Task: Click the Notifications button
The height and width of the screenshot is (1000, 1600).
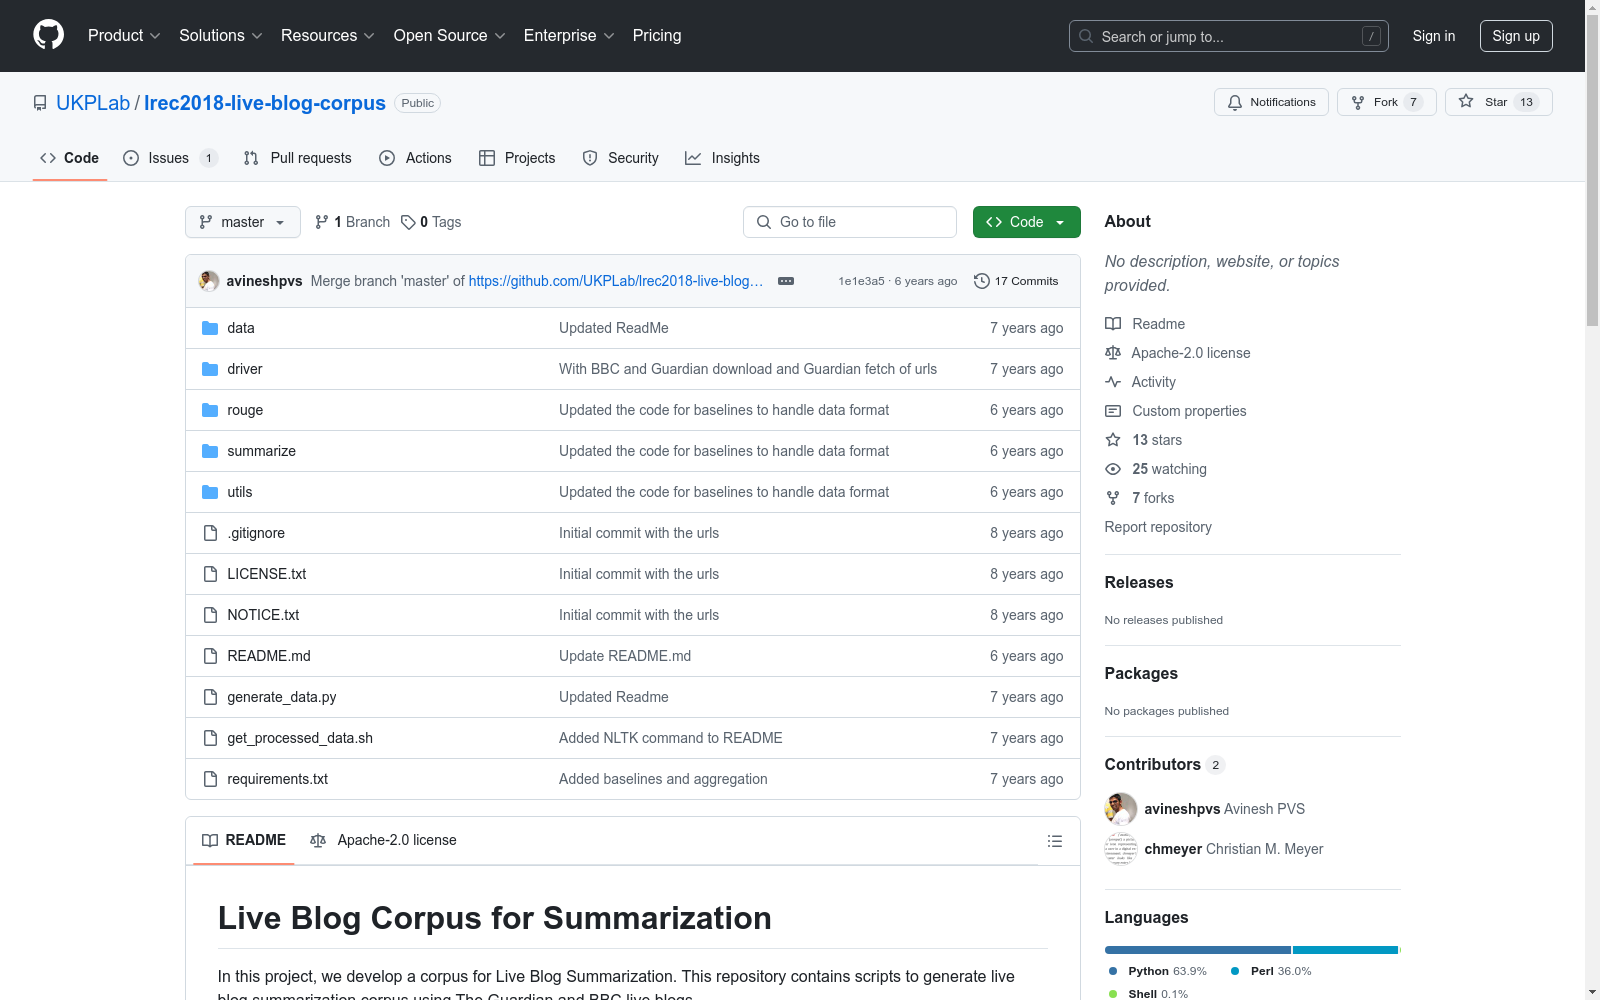Action: (x=1271, y=102)
